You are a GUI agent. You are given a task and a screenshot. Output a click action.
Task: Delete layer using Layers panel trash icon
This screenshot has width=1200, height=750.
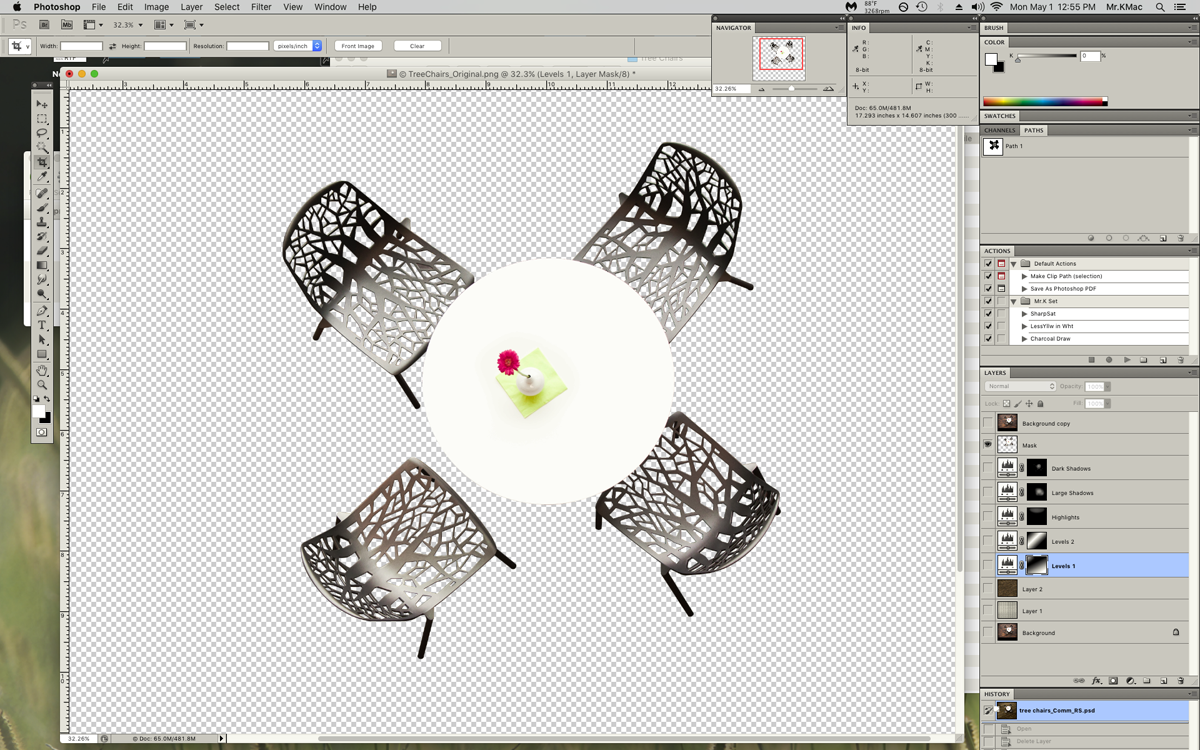(1180, 681)
